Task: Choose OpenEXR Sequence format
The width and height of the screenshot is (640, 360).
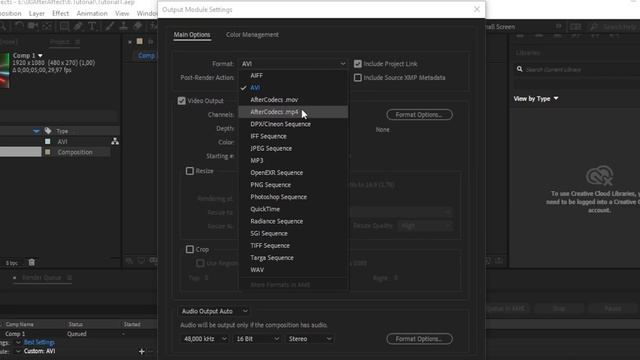Action: [293, 173]
